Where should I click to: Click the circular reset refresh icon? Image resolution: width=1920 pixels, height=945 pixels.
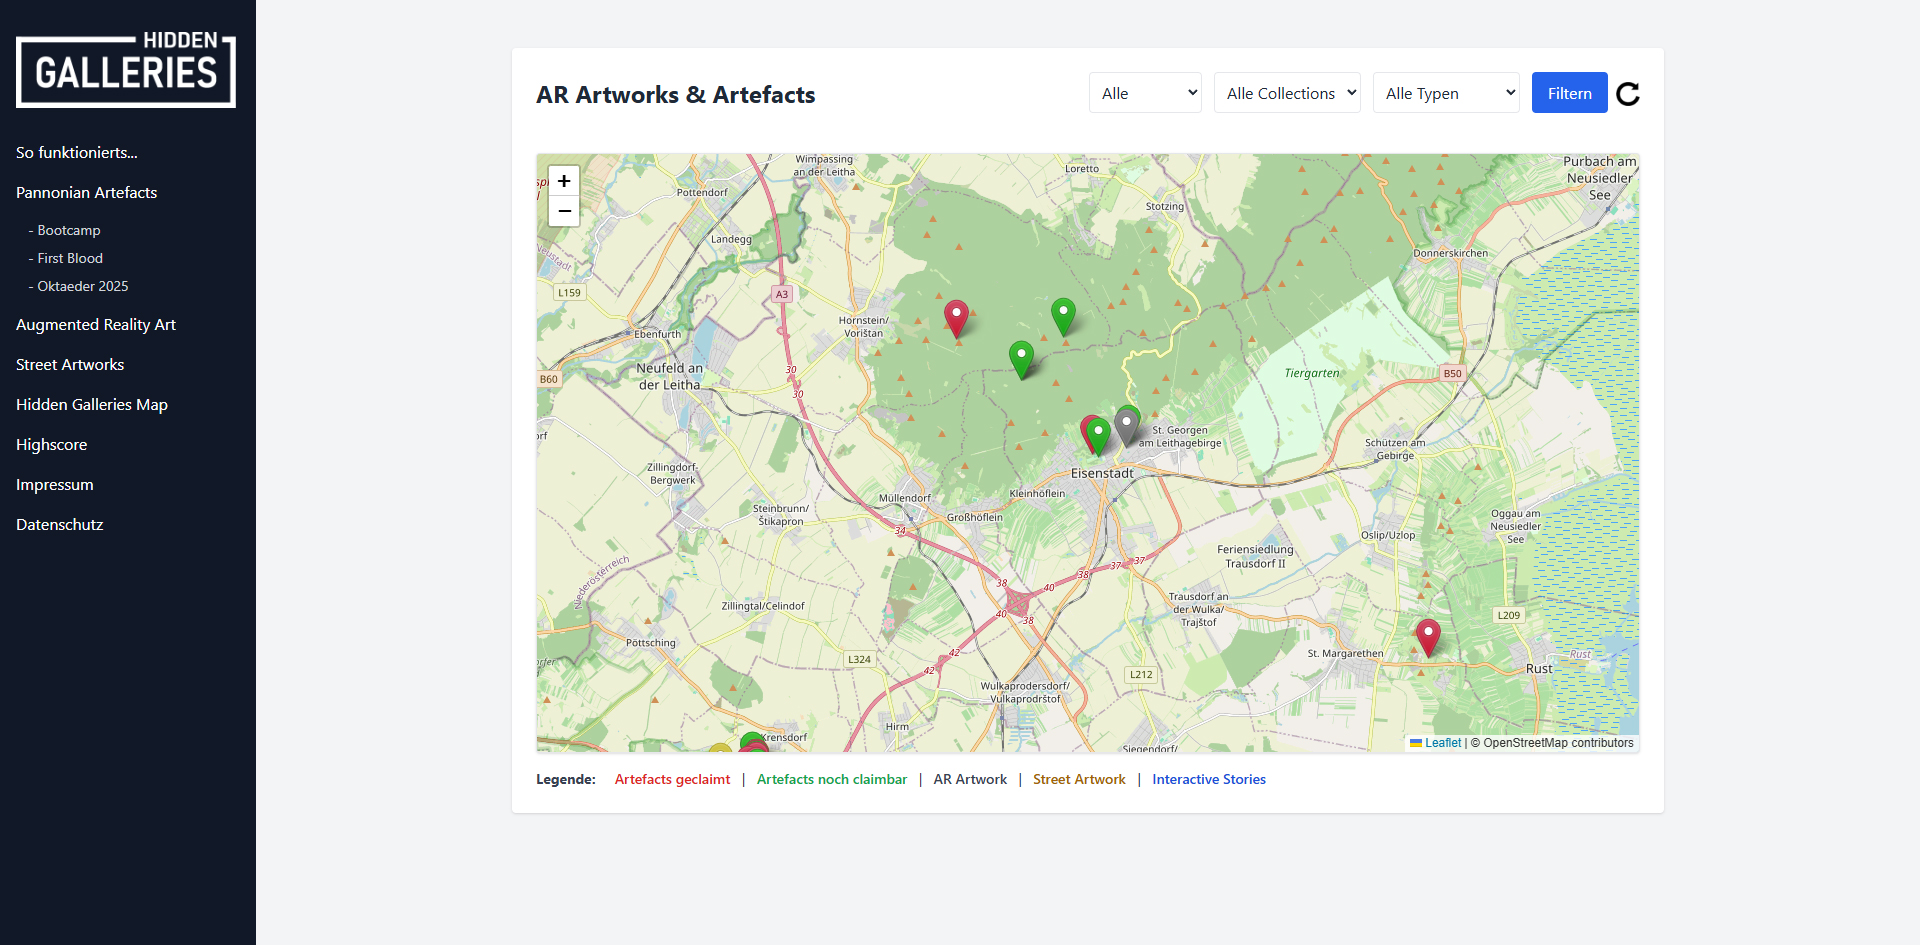(1628, 94)
